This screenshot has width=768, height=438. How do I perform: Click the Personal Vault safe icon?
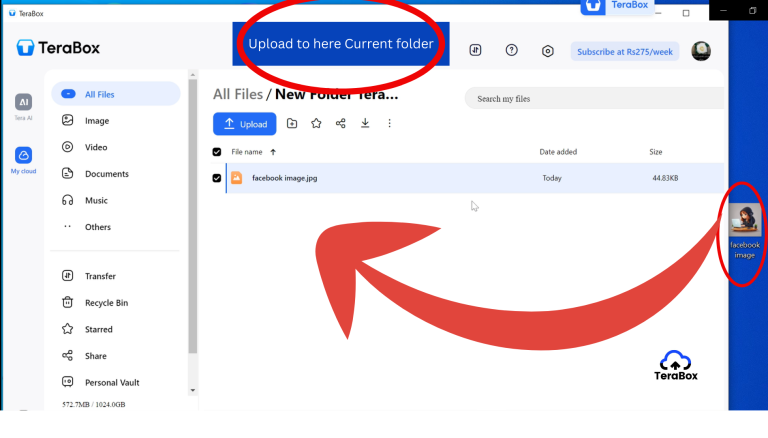click(68, 382)
